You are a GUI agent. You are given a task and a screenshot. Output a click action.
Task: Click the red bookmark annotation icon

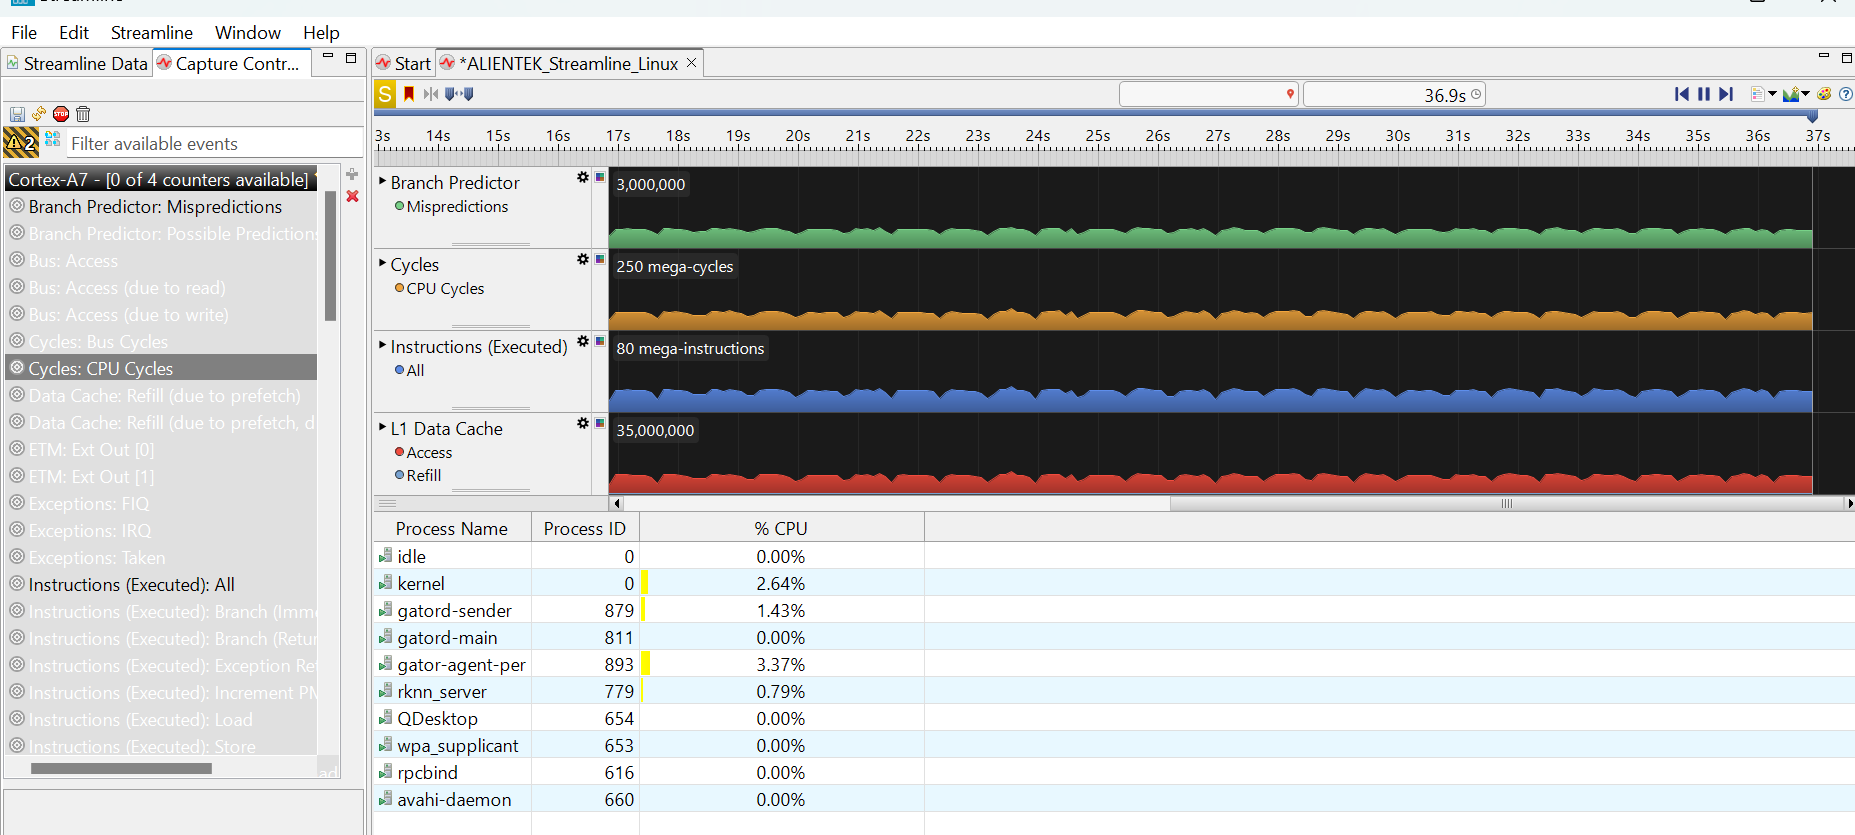click(x=409, y=94)
